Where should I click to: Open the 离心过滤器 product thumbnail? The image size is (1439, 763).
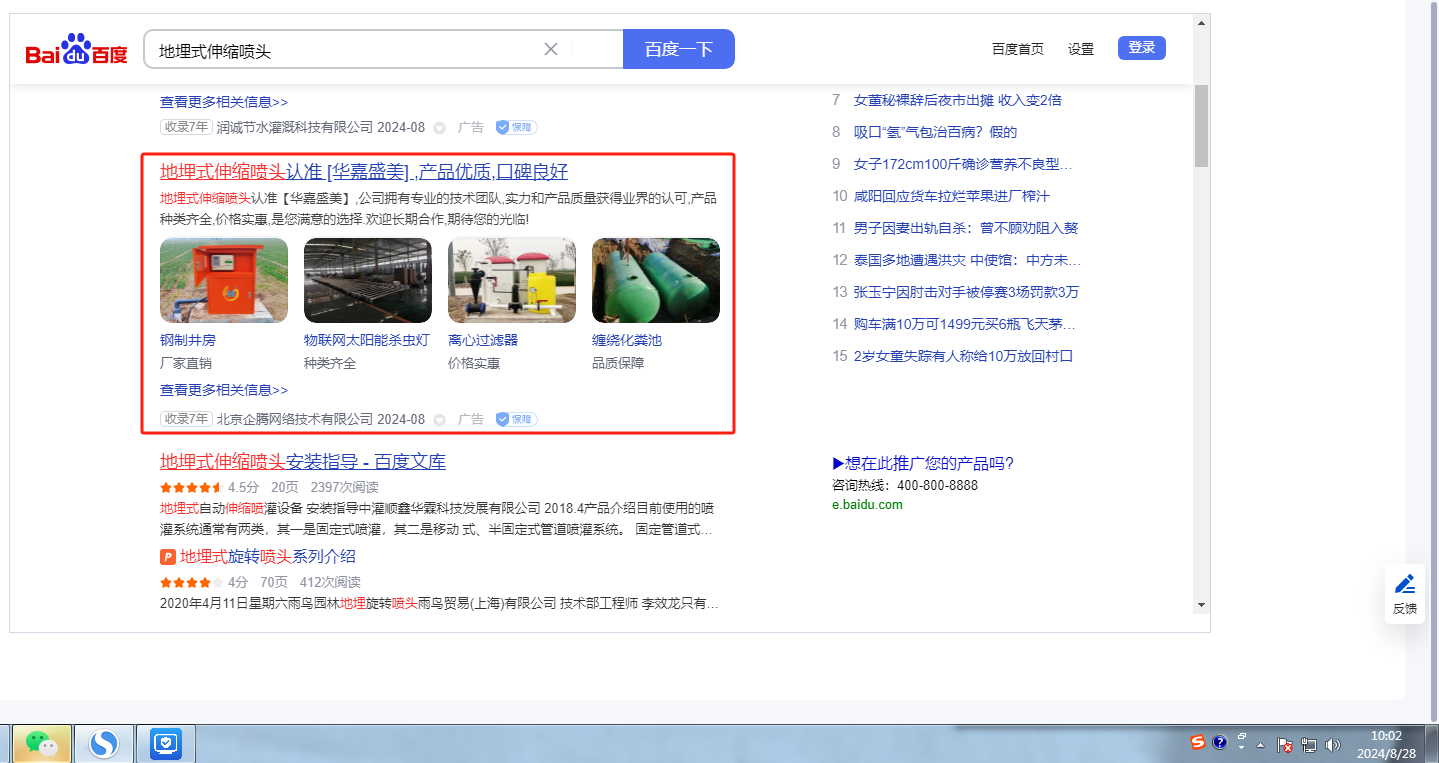click(x=512, y=280)
